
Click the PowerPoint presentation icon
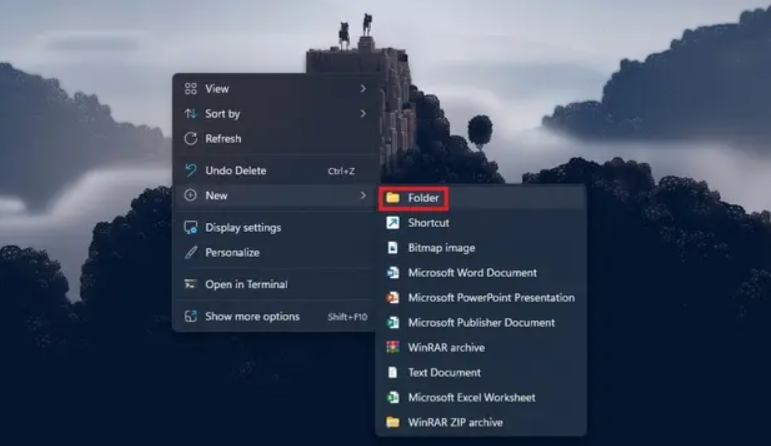click(392, 297)
